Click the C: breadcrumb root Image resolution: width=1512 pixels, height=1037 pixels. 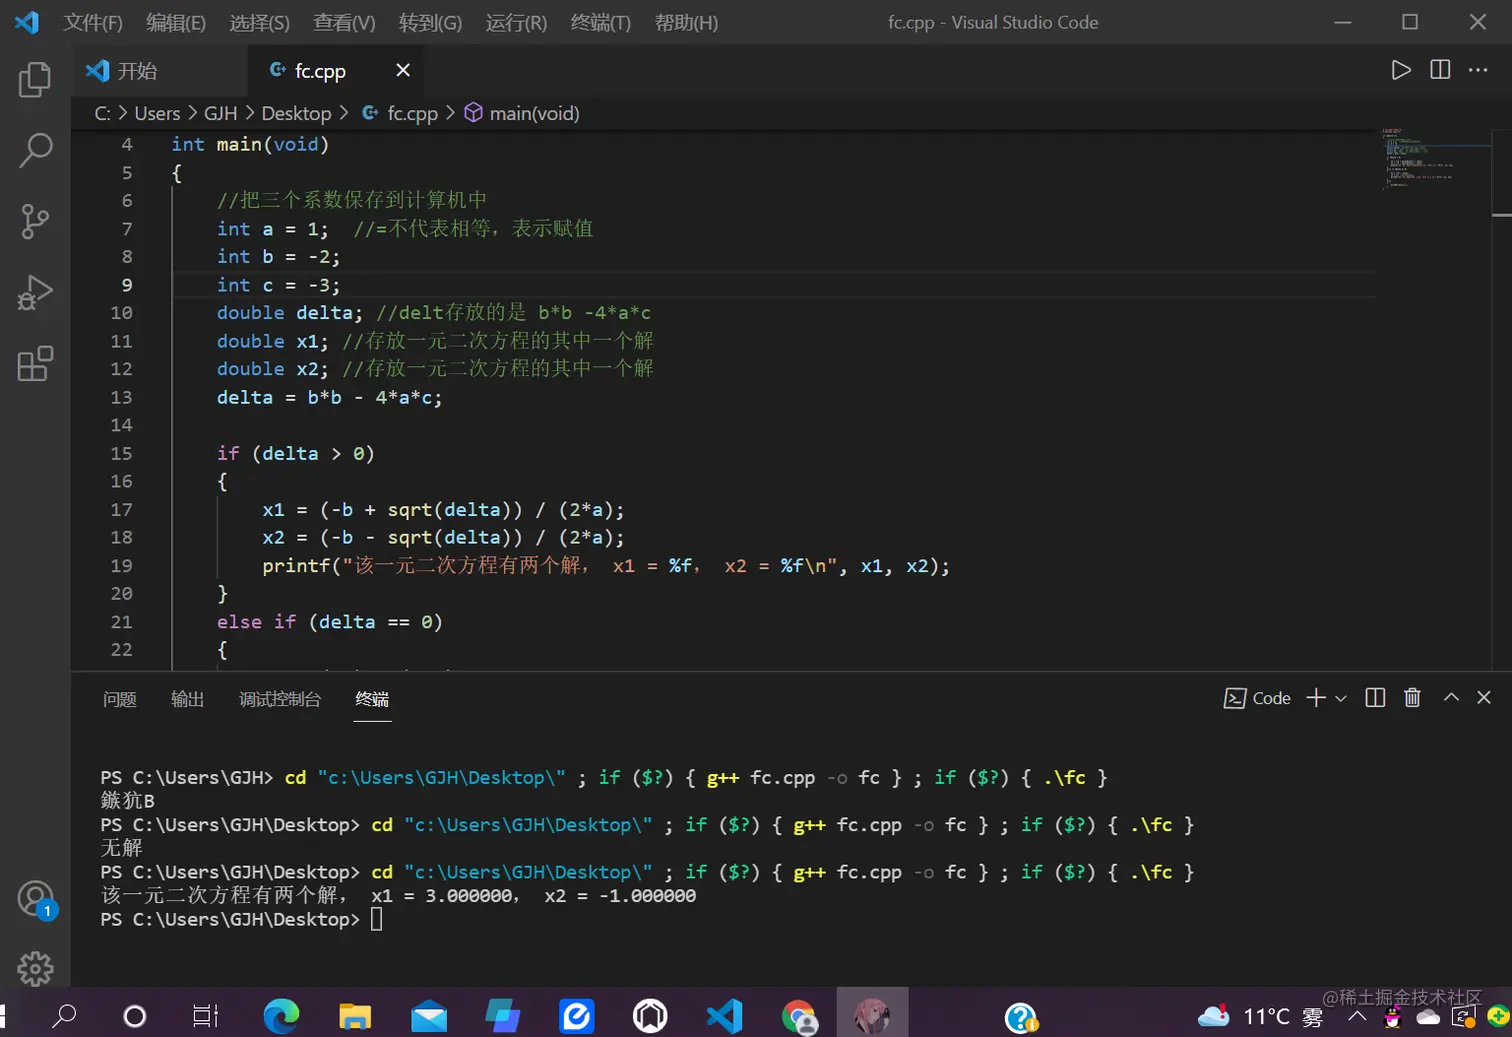point(102,113)
